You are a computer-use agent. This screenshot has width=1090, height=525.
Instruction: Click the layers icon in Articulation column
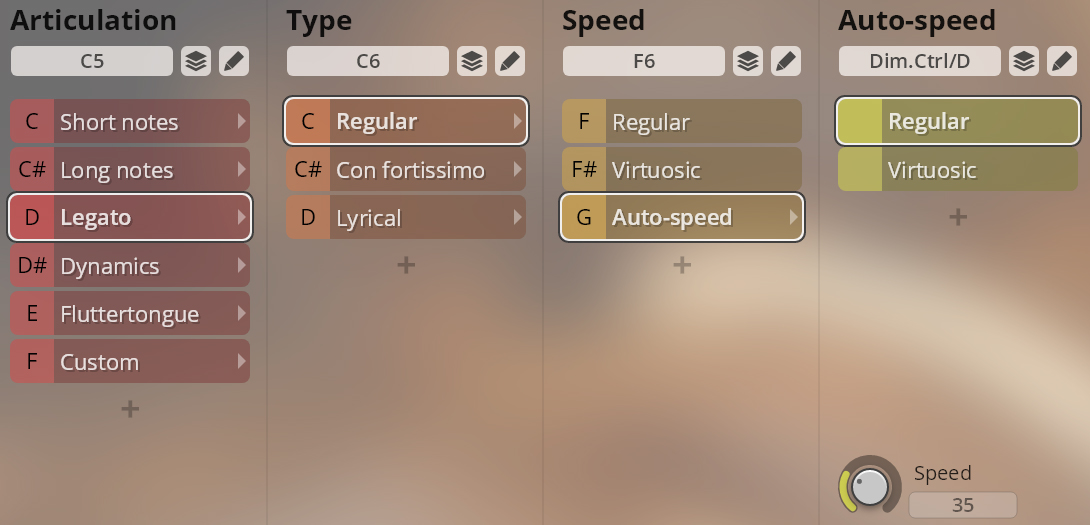coord(196,61)
